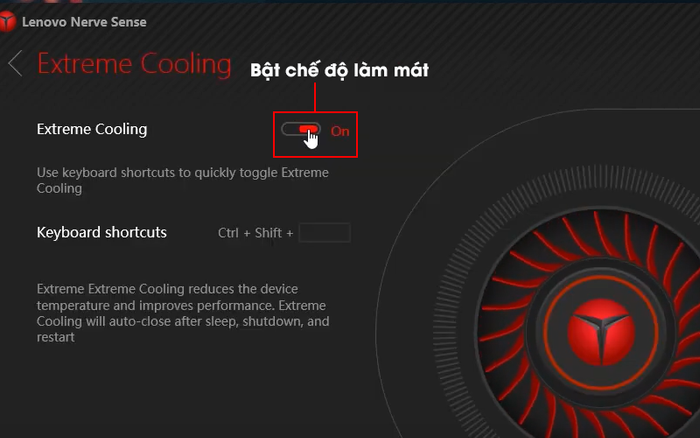The height and width of the screenshot is (438, 700).
Task: Click the keyboard shortcuts hint description text
Action: (183, 180)
